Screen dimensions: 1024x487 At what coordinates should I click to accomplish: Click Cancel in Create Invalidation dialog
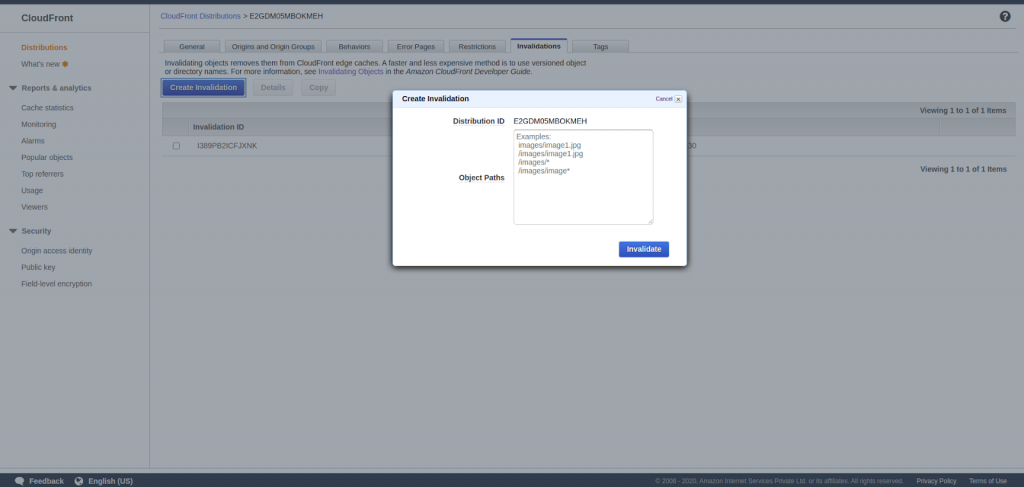(664, 99)
